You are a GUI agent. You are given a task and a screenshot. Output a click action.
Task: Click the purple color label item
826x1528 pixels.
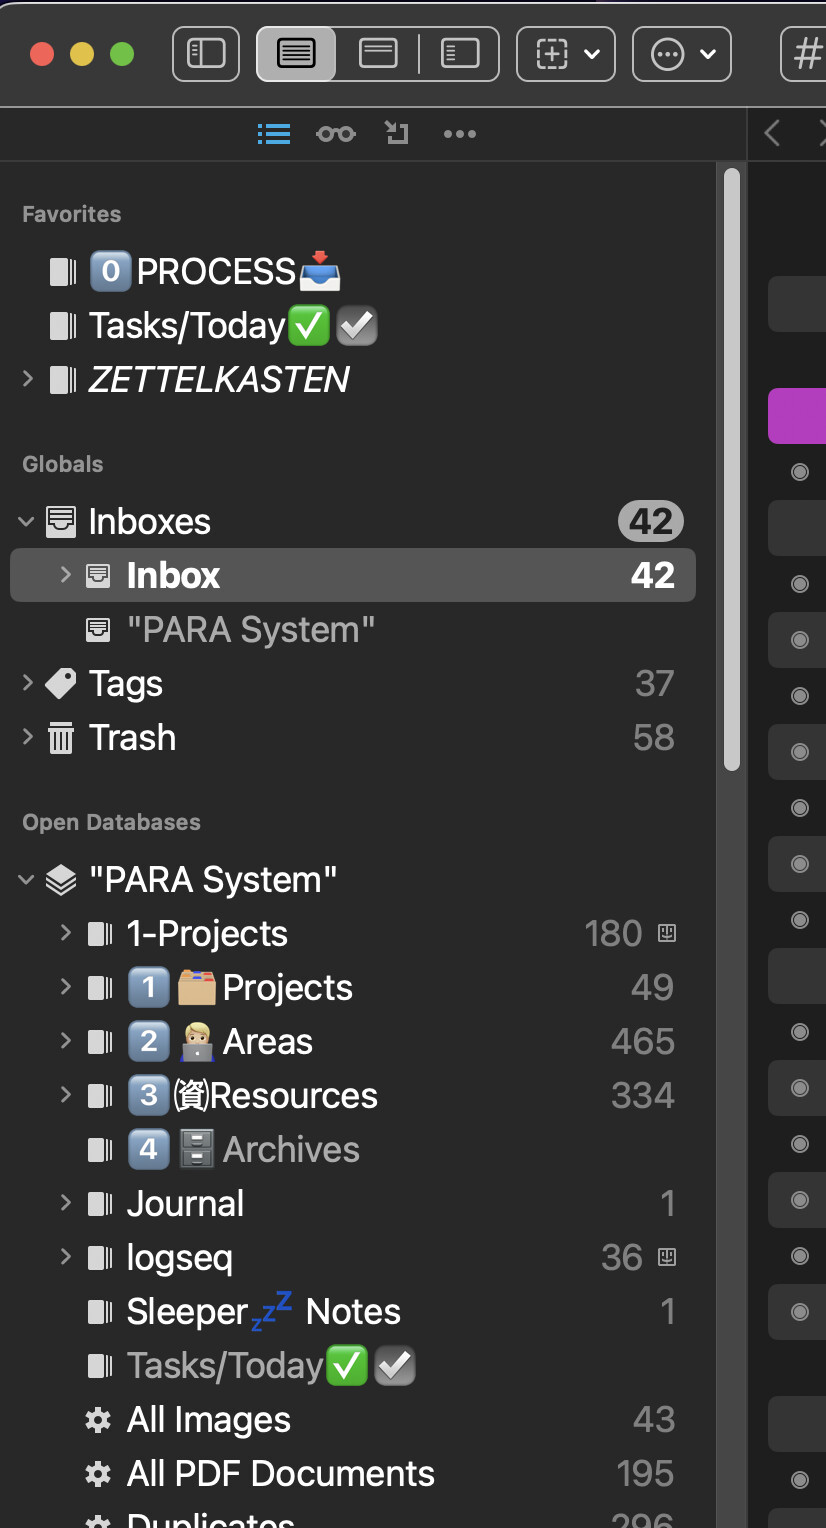click(798, 416)
